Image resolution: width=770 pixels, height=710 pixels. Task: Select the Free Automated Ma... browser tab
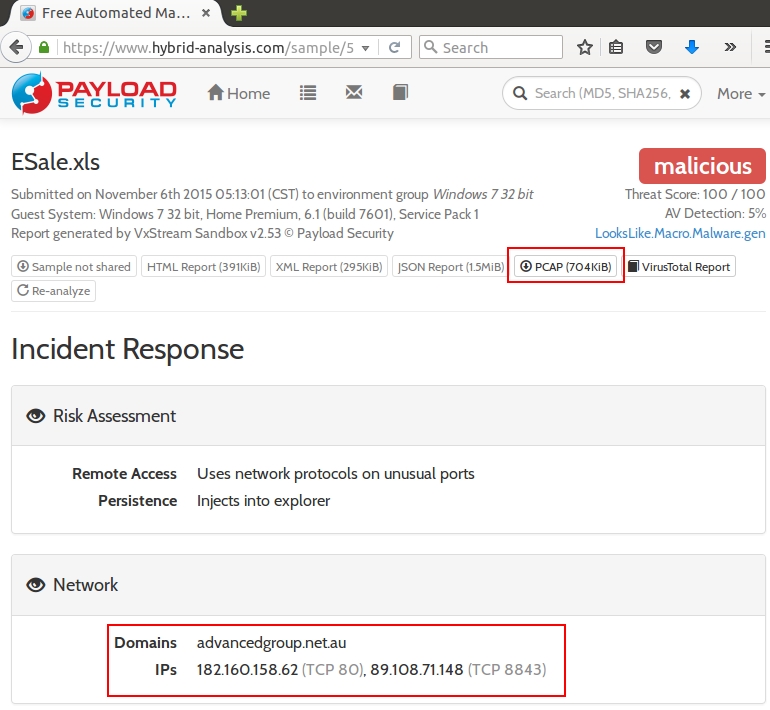point(114,13)
